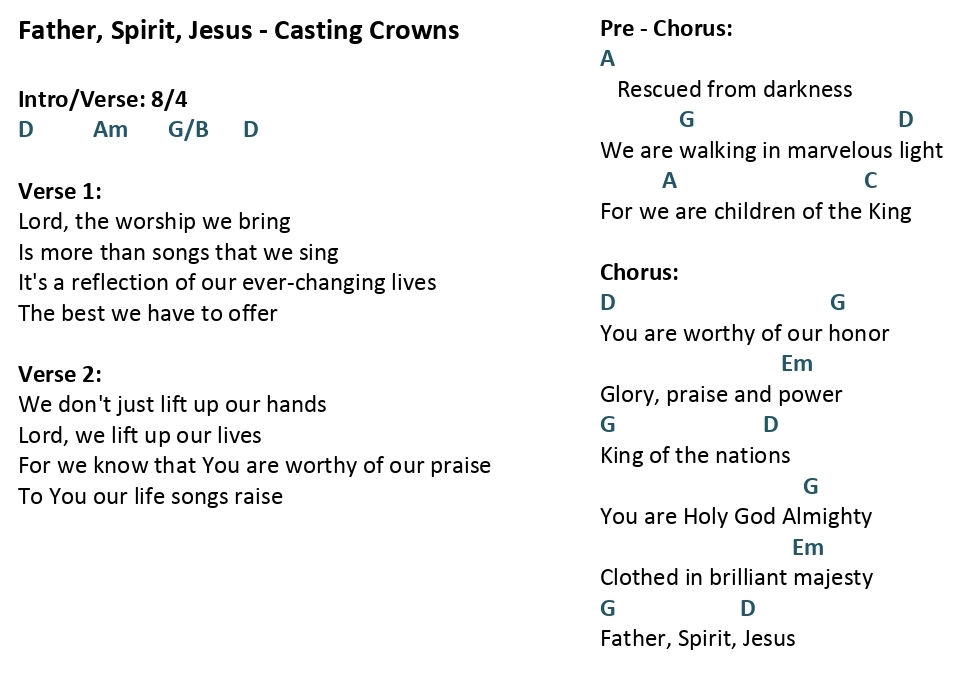Select the 'Chorus:' heading
This screenshot has height=688, width=968.
(x=639, y=272)
